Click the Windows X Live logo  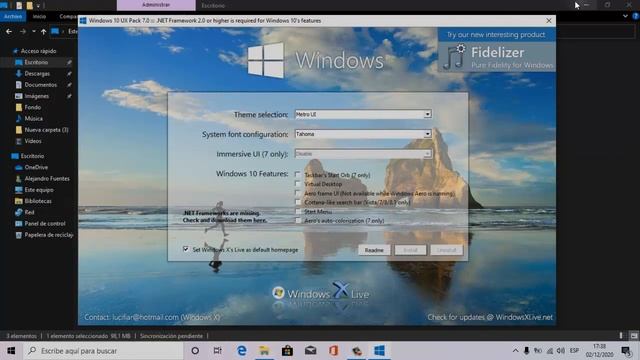point(321,291)
